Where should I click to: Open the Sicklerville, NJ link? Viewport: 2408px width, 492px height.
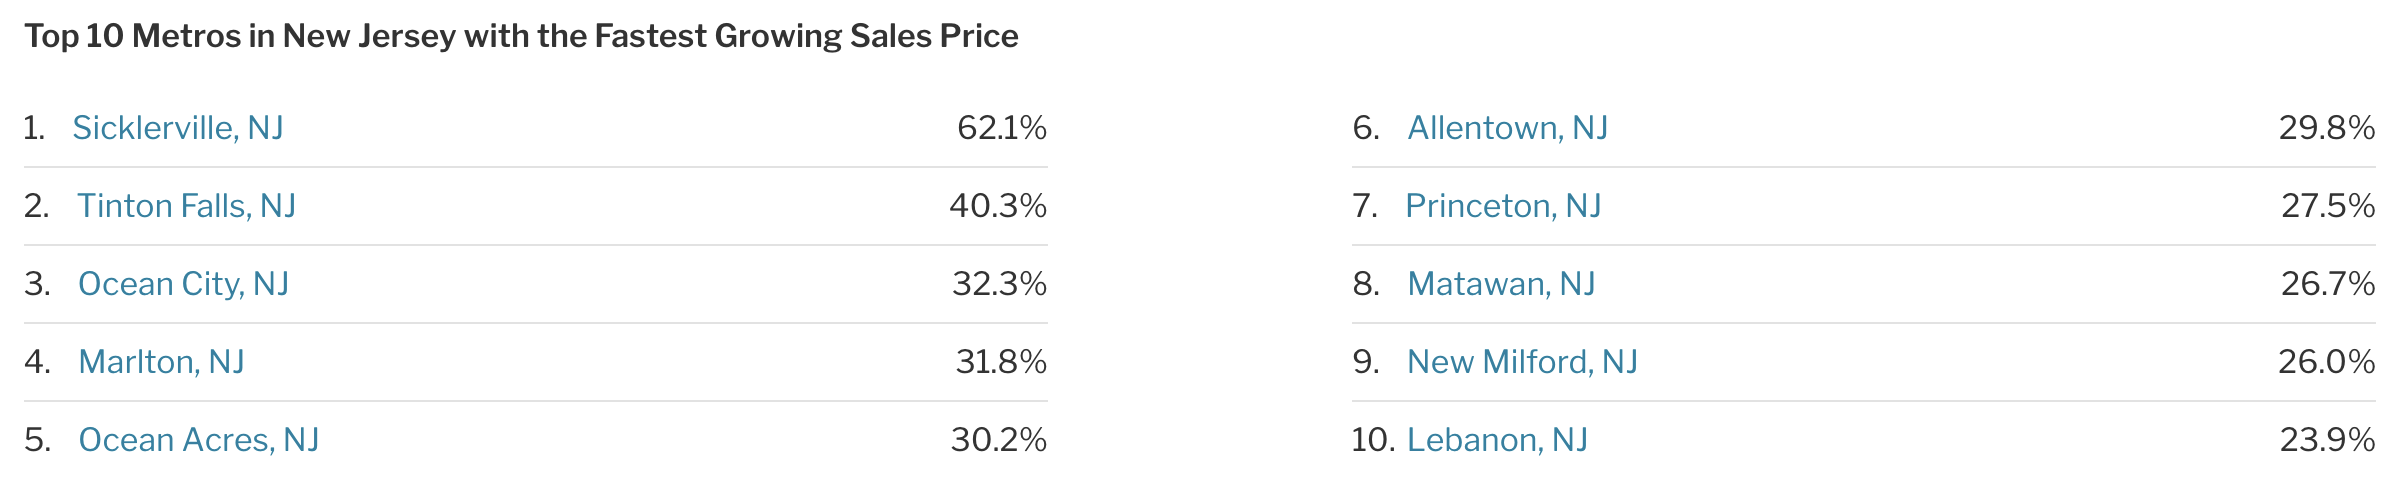(178, 128)
